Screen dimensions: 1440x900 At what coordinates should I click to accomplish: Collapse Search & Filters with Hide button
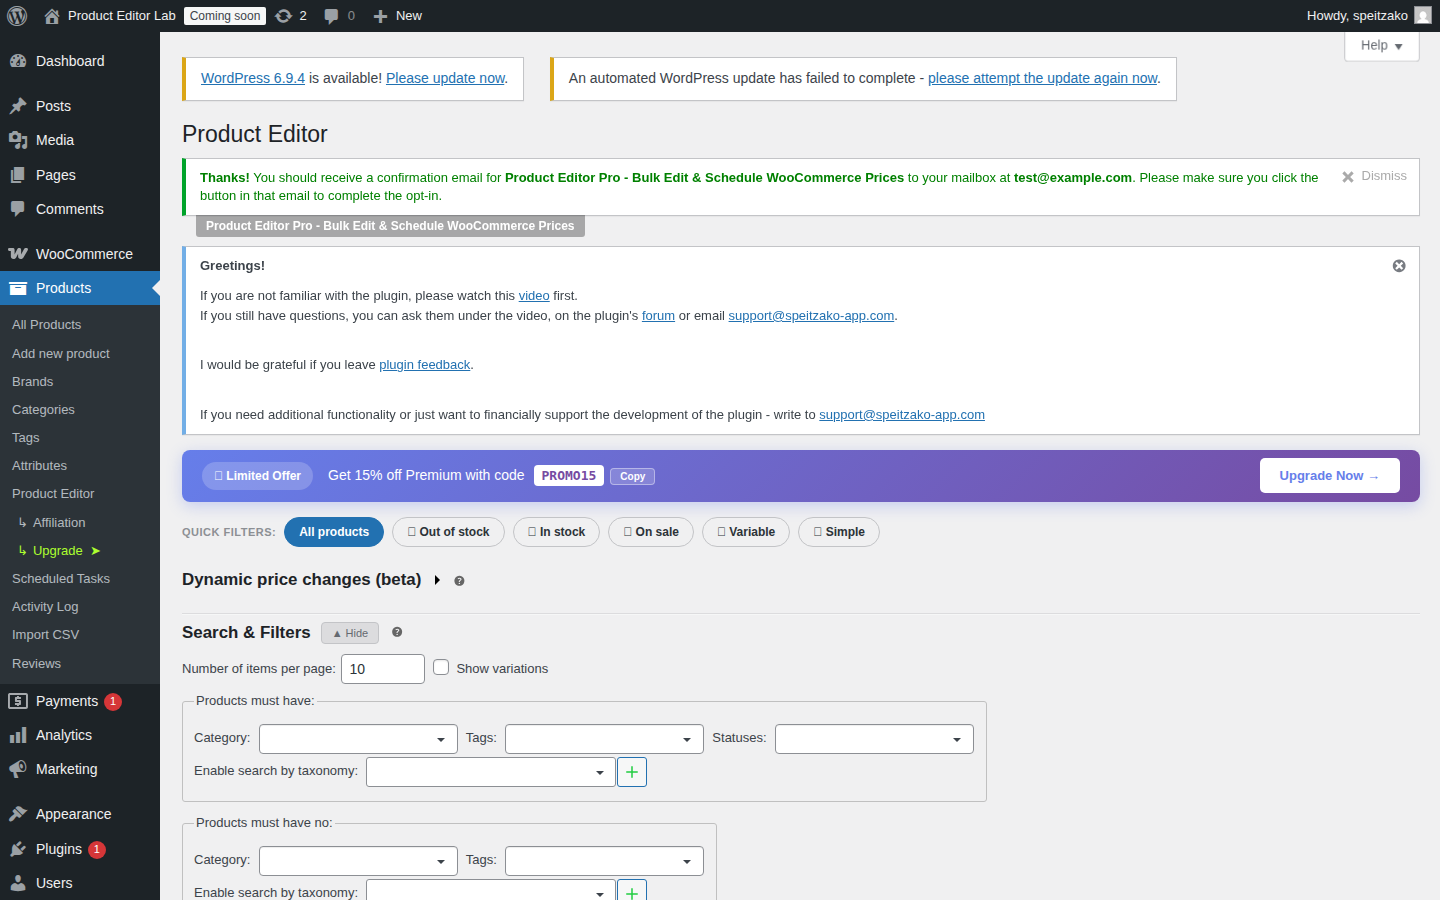(350, 633)
